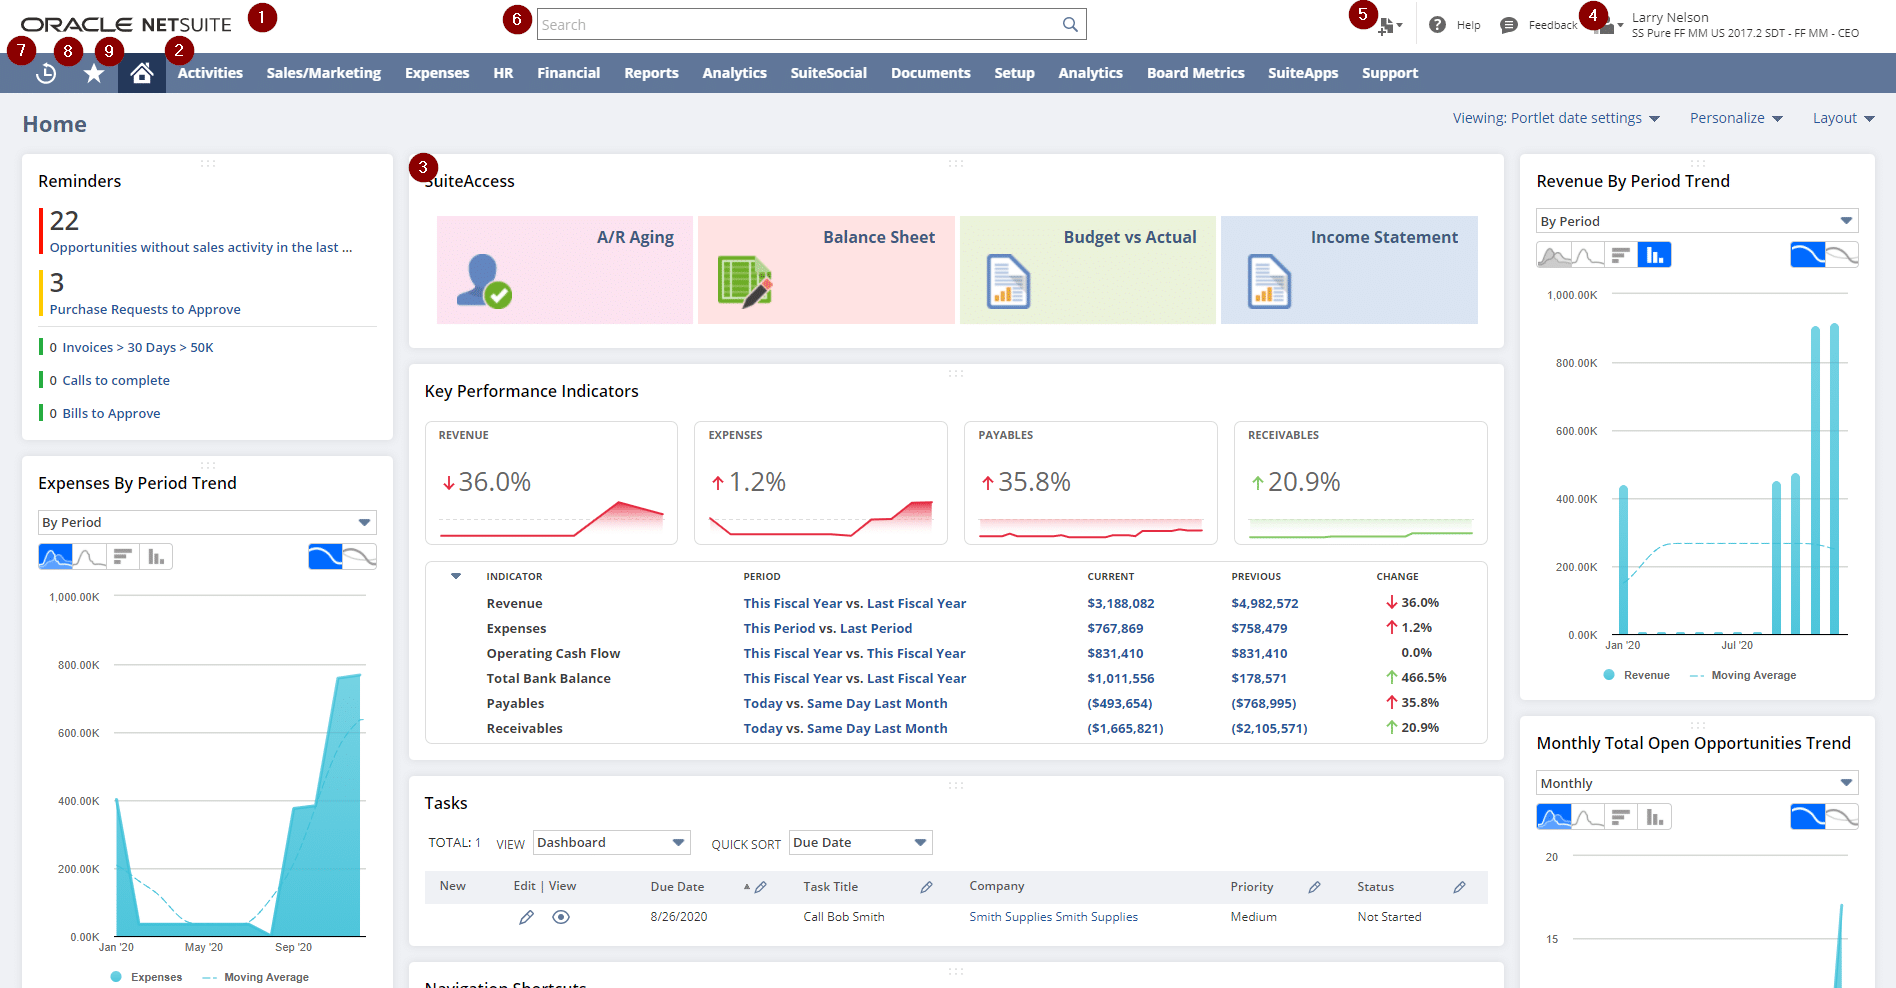Open the Financial menu
This screenshot has height=988, width=1896.
[568, 72]
